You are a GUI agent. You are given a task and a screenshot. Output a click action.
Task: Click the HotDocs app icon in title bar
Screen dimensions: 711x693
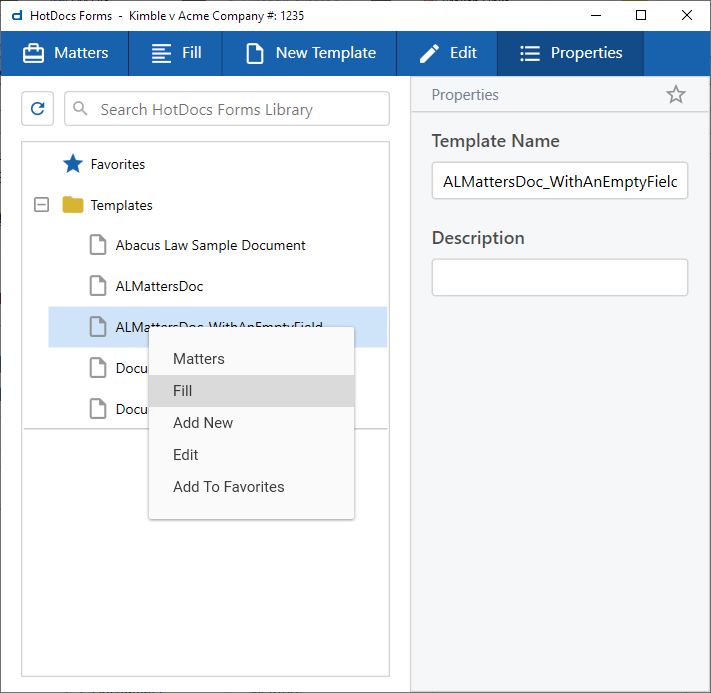point(17,16)
